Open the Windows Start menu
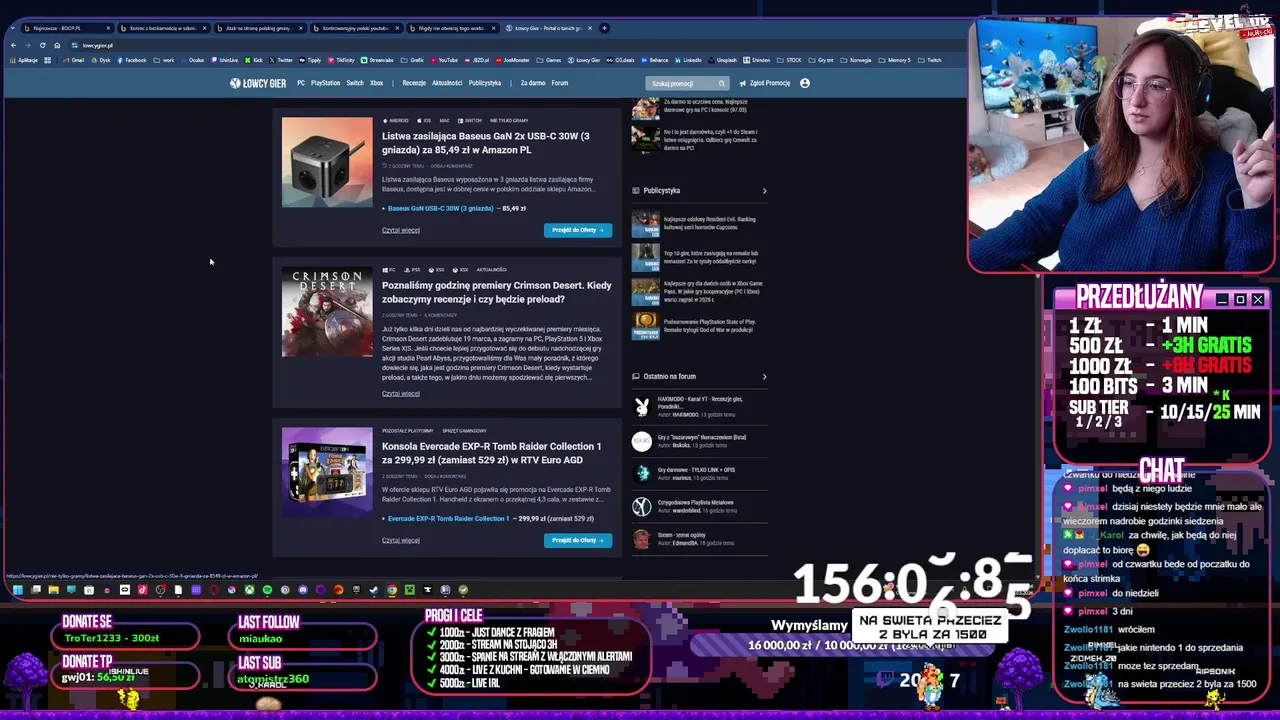This screenshot has height=720, width=1280. (x=17, y=590)
